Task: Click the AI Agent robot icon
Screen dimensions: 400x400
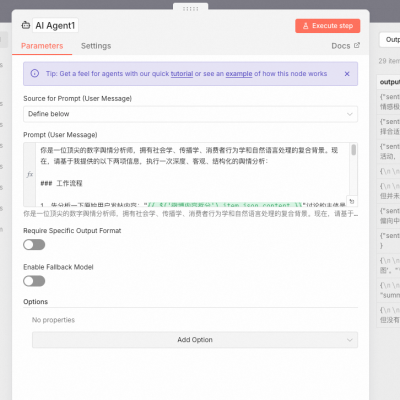Action: pyautogui.click(x=26, y=25)
